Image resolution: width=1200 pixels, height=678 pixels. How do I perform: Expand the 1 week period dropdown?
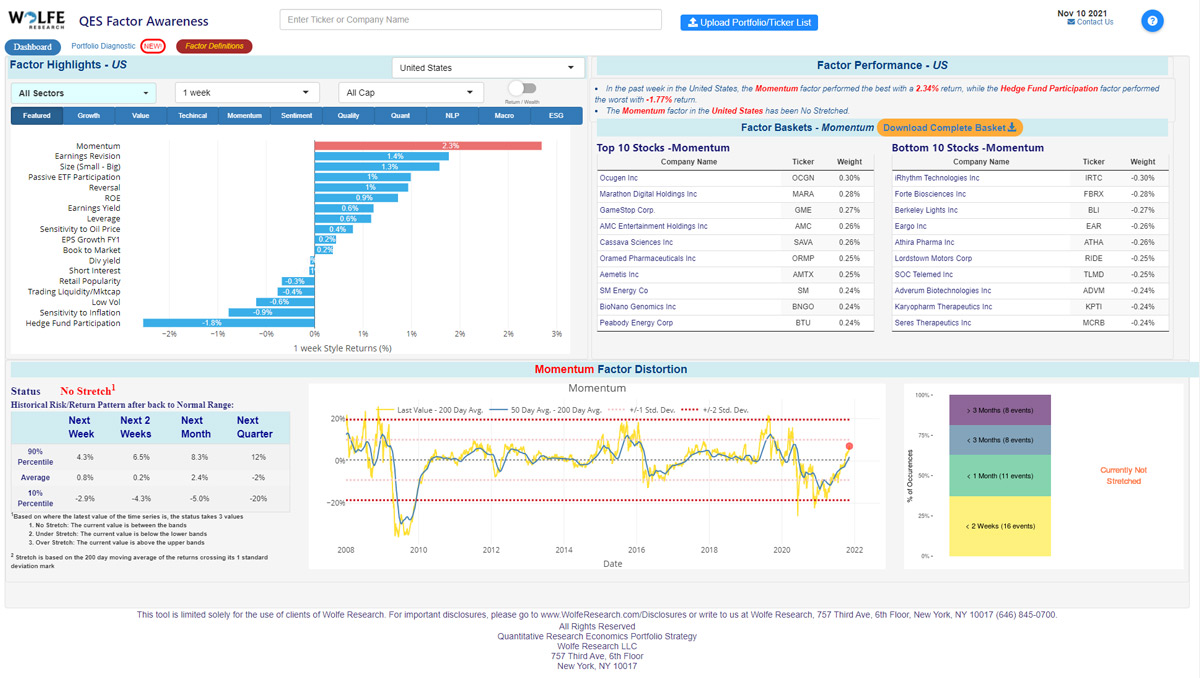click(247, 93)
